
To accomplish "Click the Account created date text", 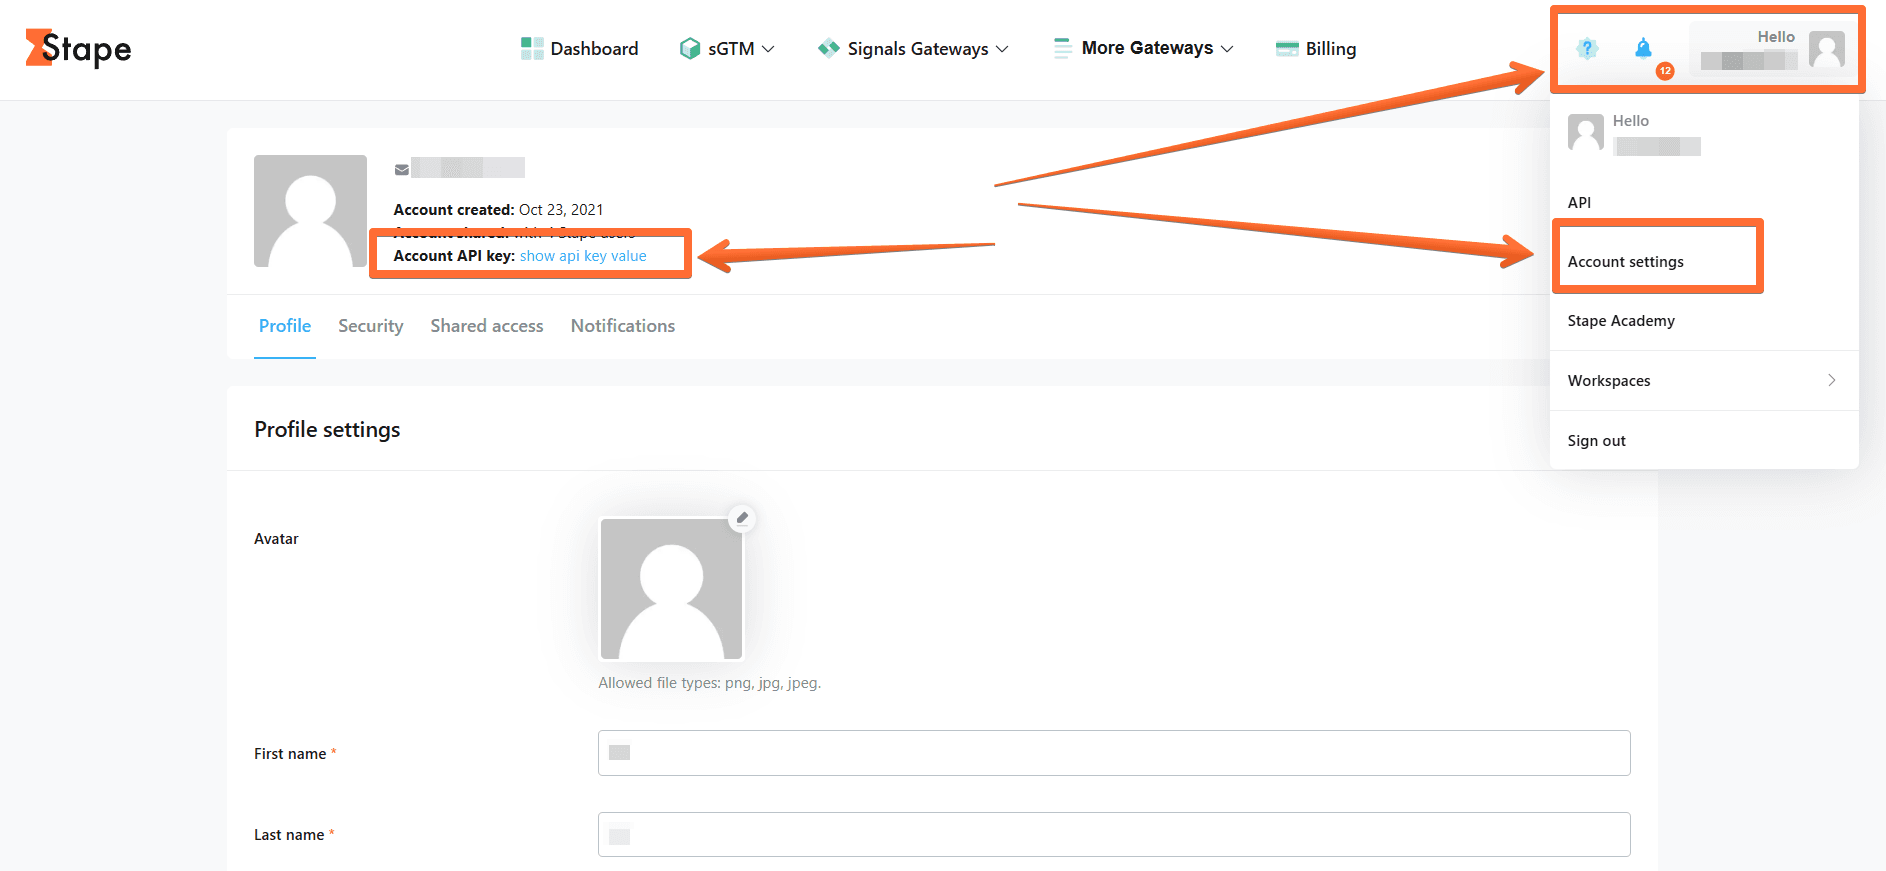I will click(561, 210).
